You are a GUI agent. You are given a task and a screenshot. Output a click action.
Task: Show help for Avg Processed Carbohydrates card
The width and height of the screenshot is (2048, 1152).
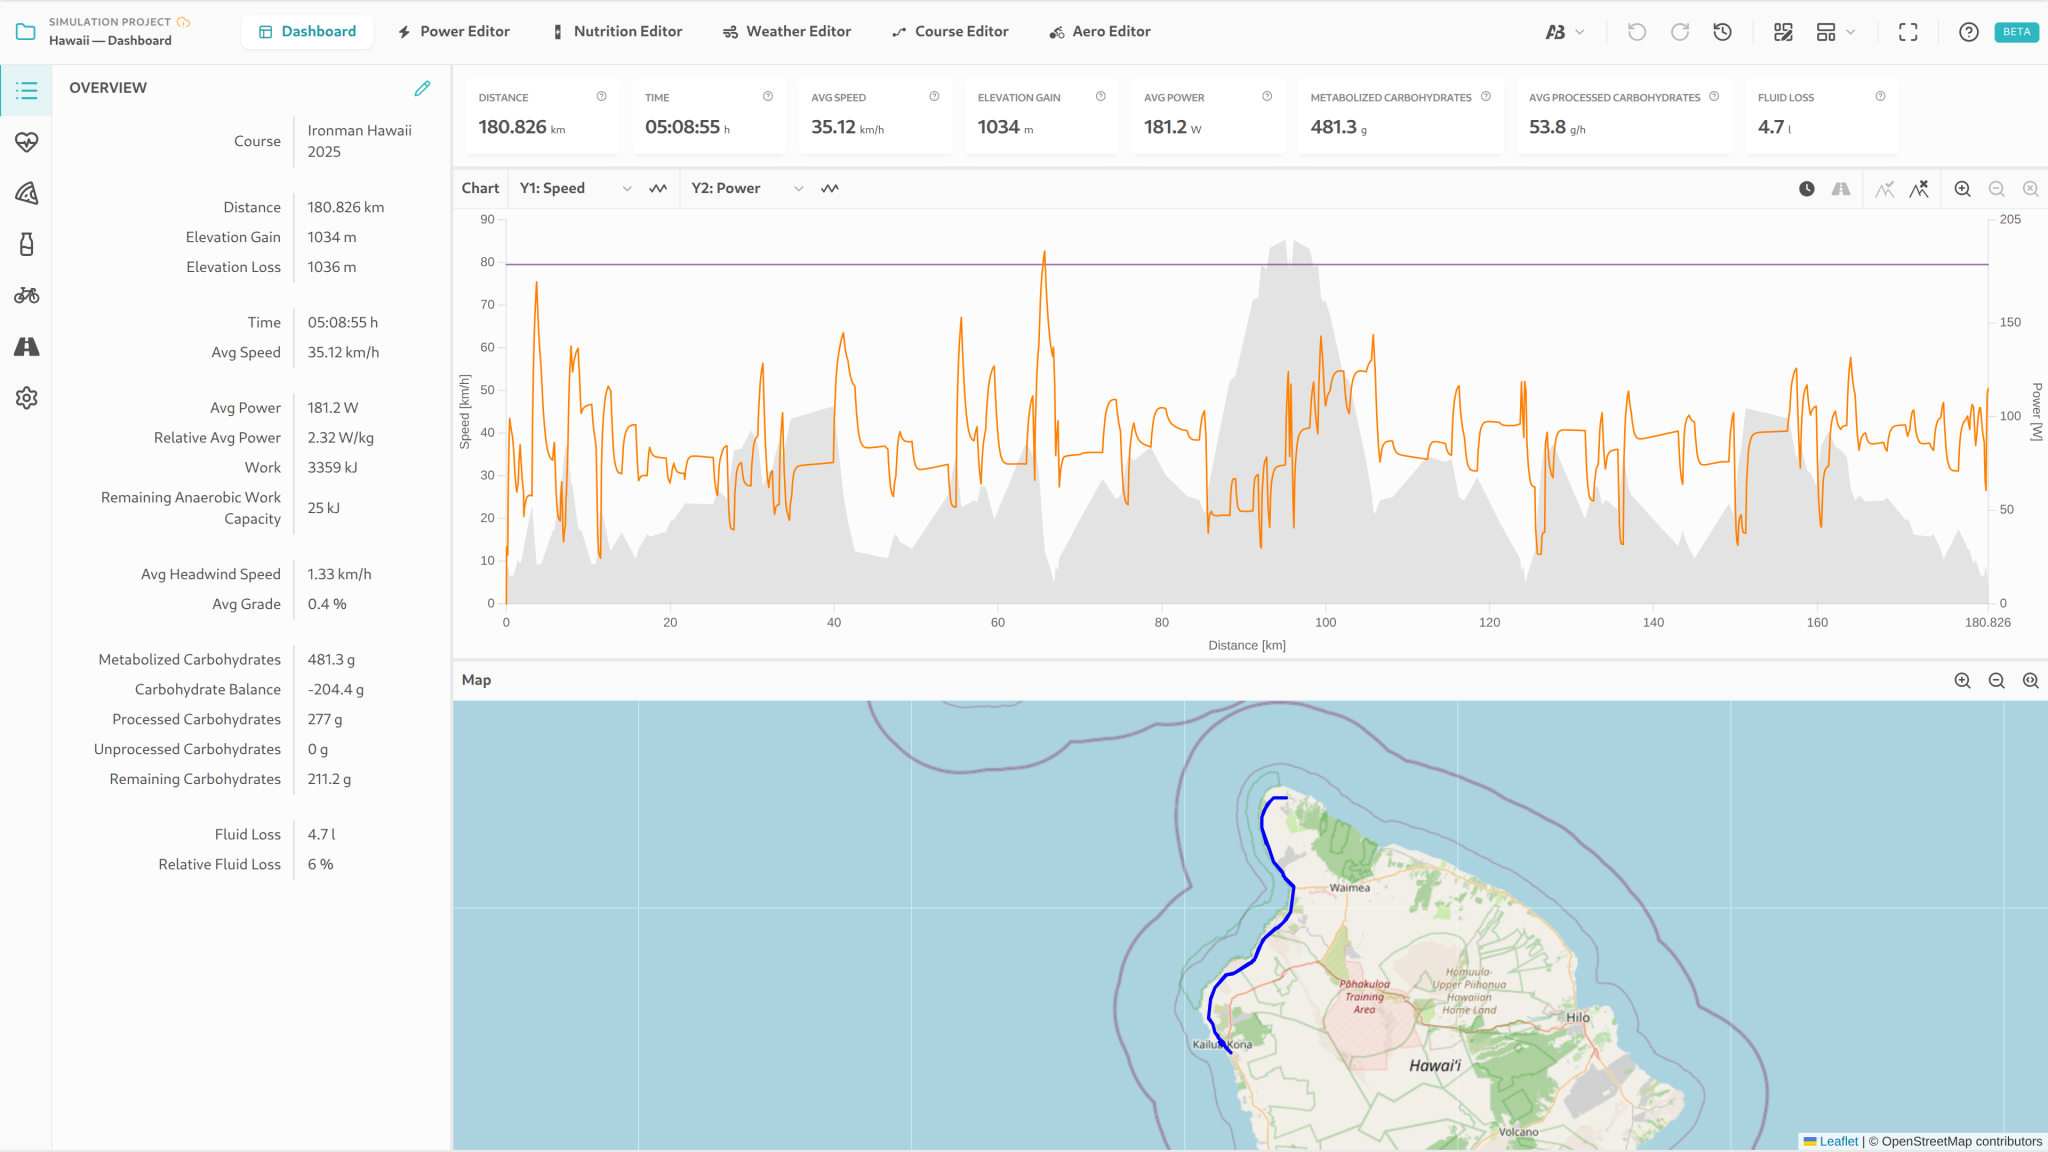coord(1714,97)
